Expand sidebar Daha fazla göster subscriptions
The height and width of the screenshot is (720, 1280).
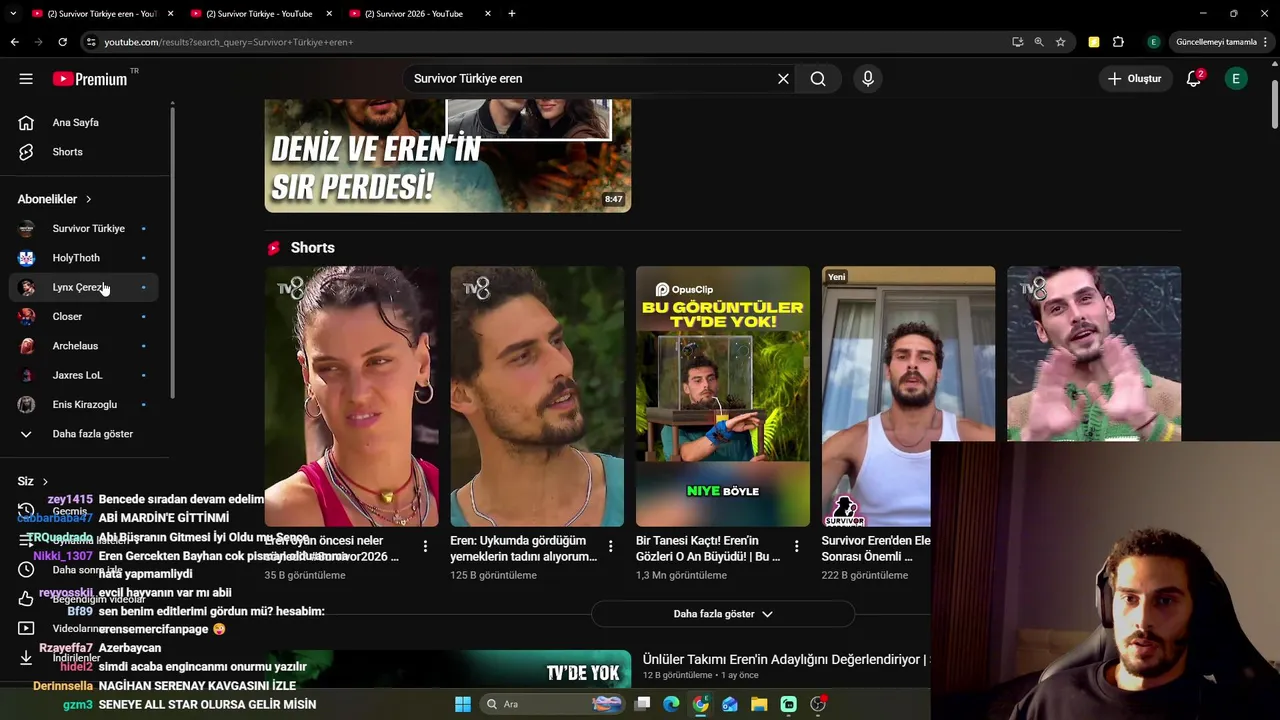point(84,434)
